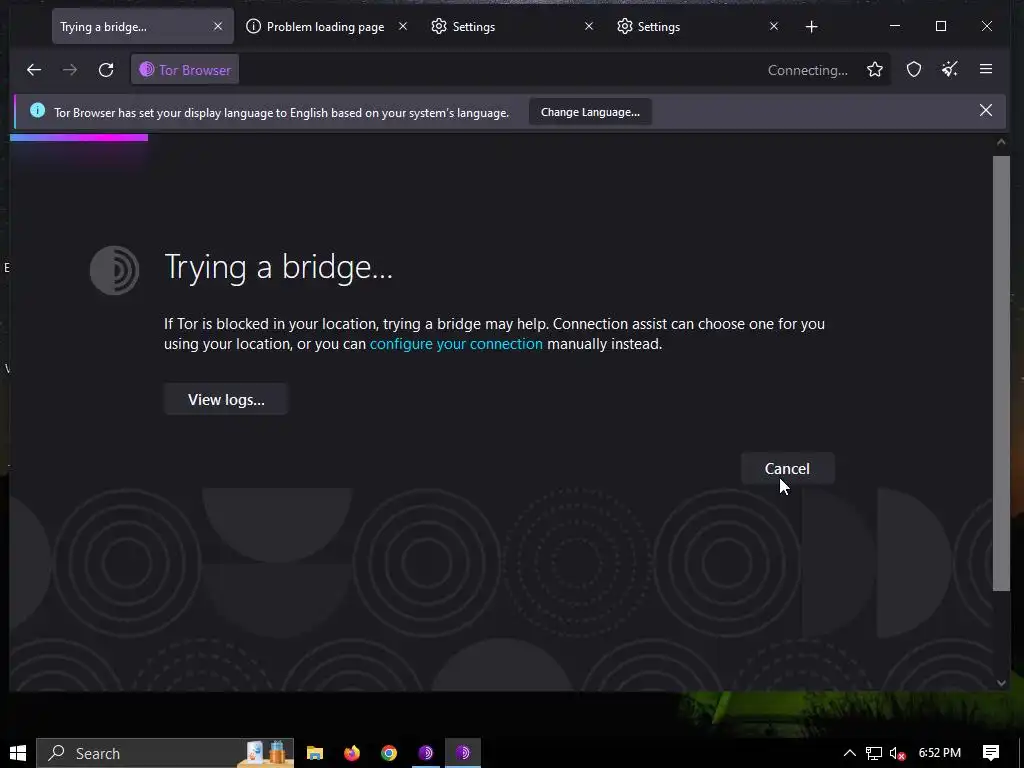Close the first Settings tab

click(588, 26)
